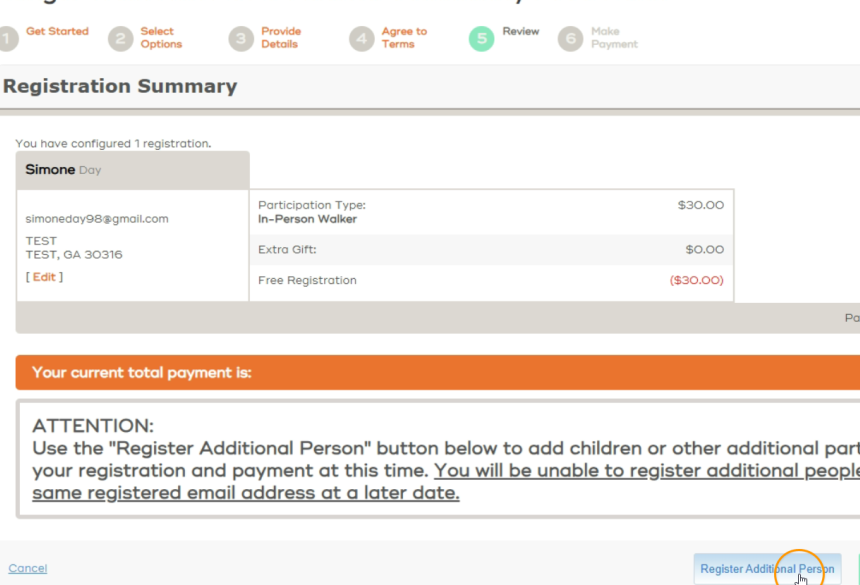This screenshot has width=860, height=585.
Task: Click the Free Registration discount row
Action: pos(490,281)
